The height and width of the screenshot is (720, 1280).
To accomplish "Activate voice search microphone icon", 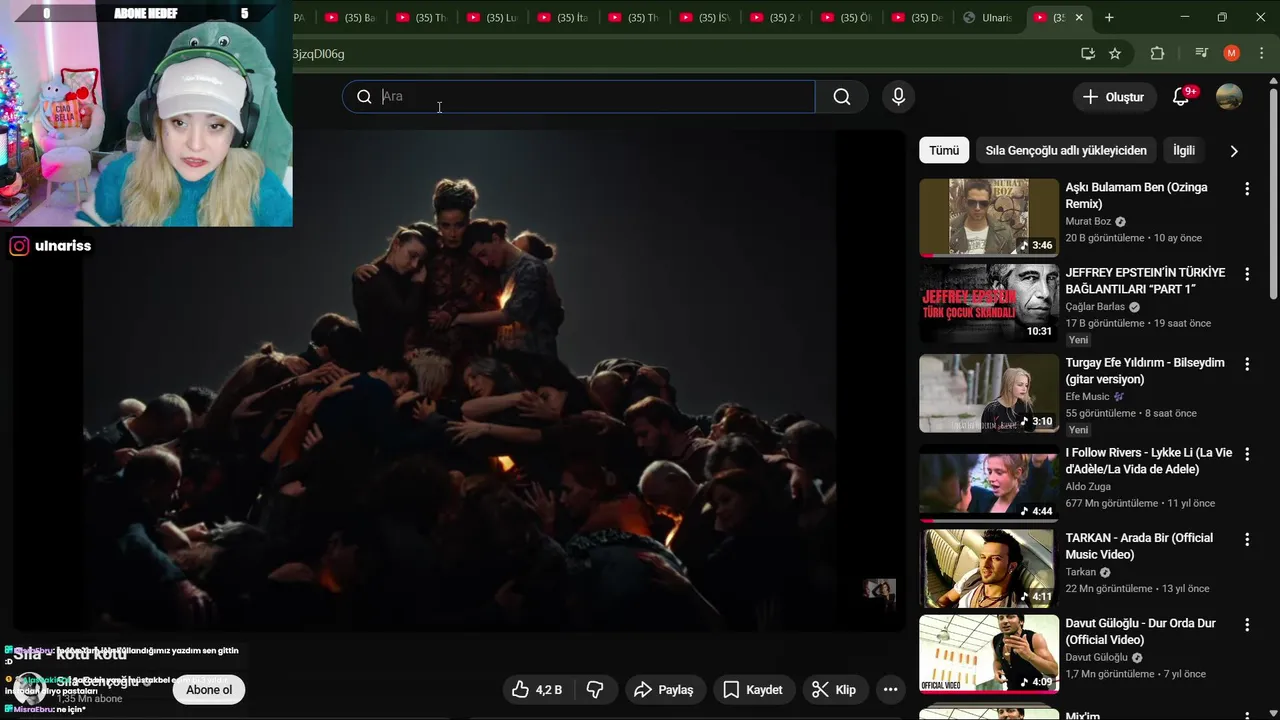I will [x=898, y=97].
